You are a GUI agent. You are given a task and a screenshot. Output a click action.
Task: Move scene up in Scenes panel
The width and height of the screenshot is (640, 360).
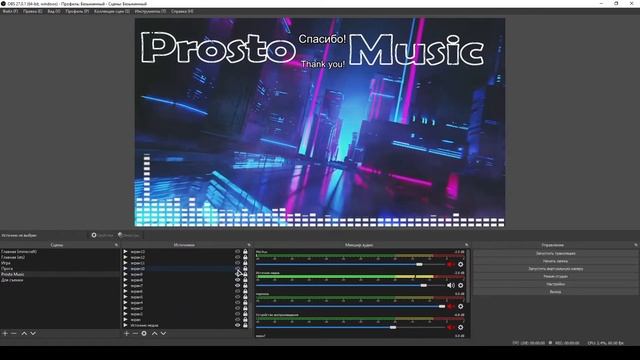(24, 333)
